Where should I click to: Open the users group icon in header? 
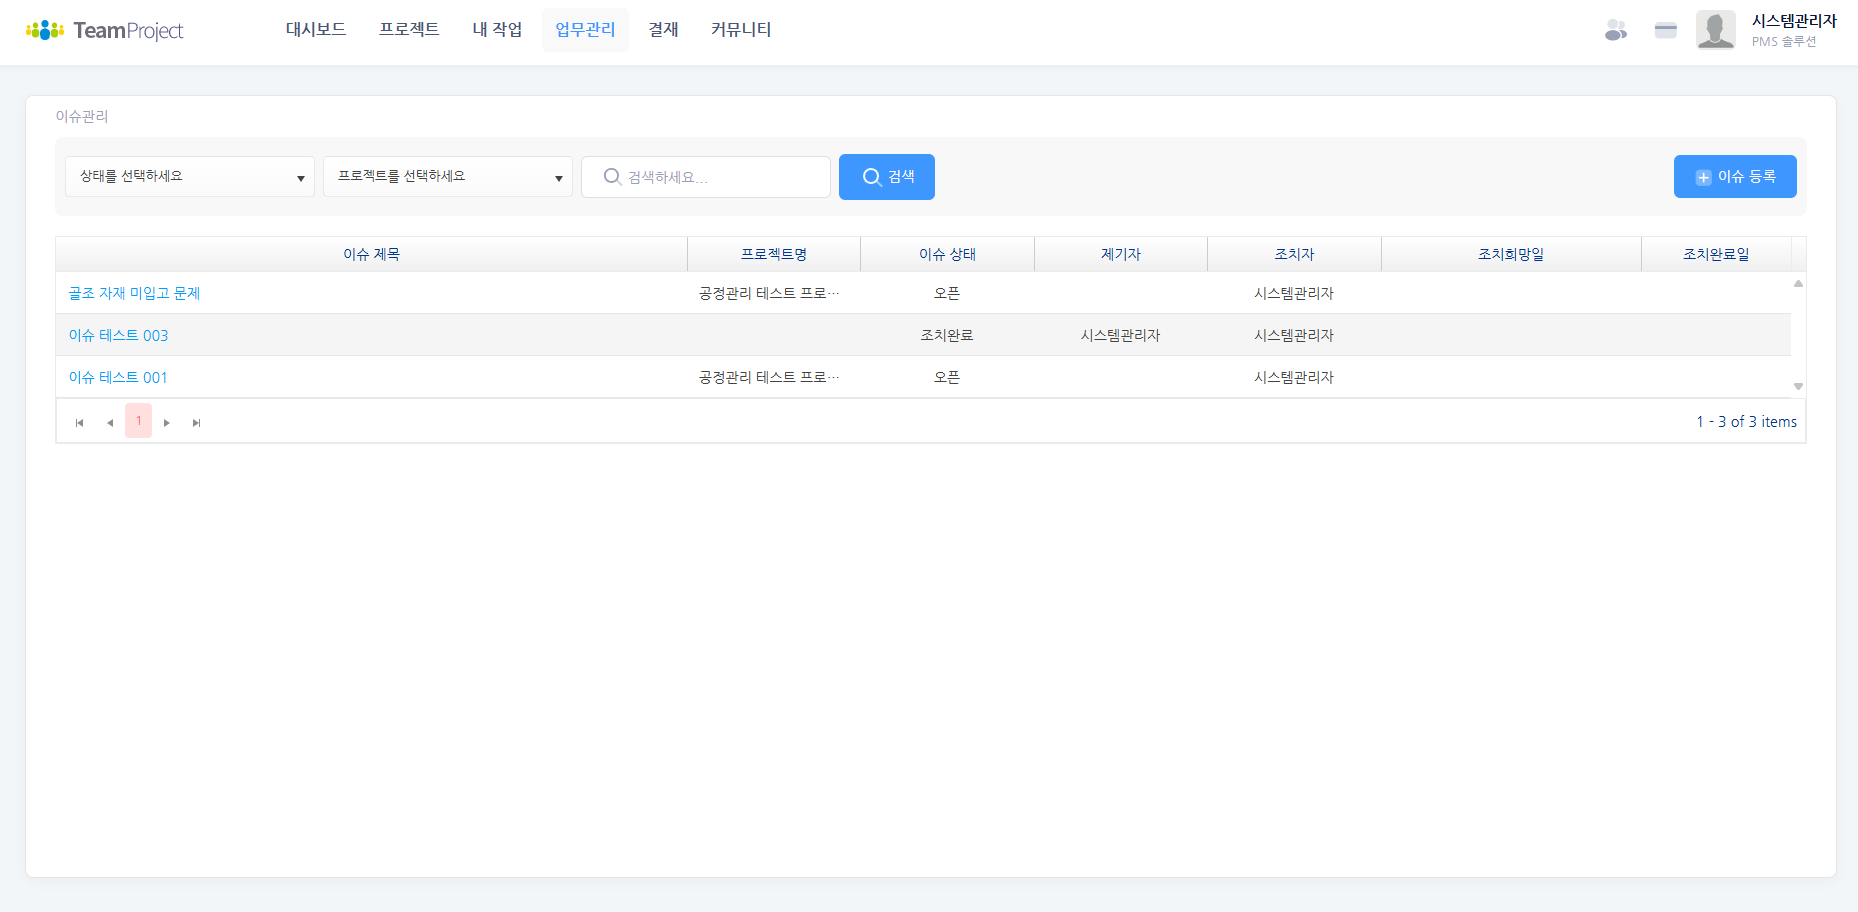1615,30
